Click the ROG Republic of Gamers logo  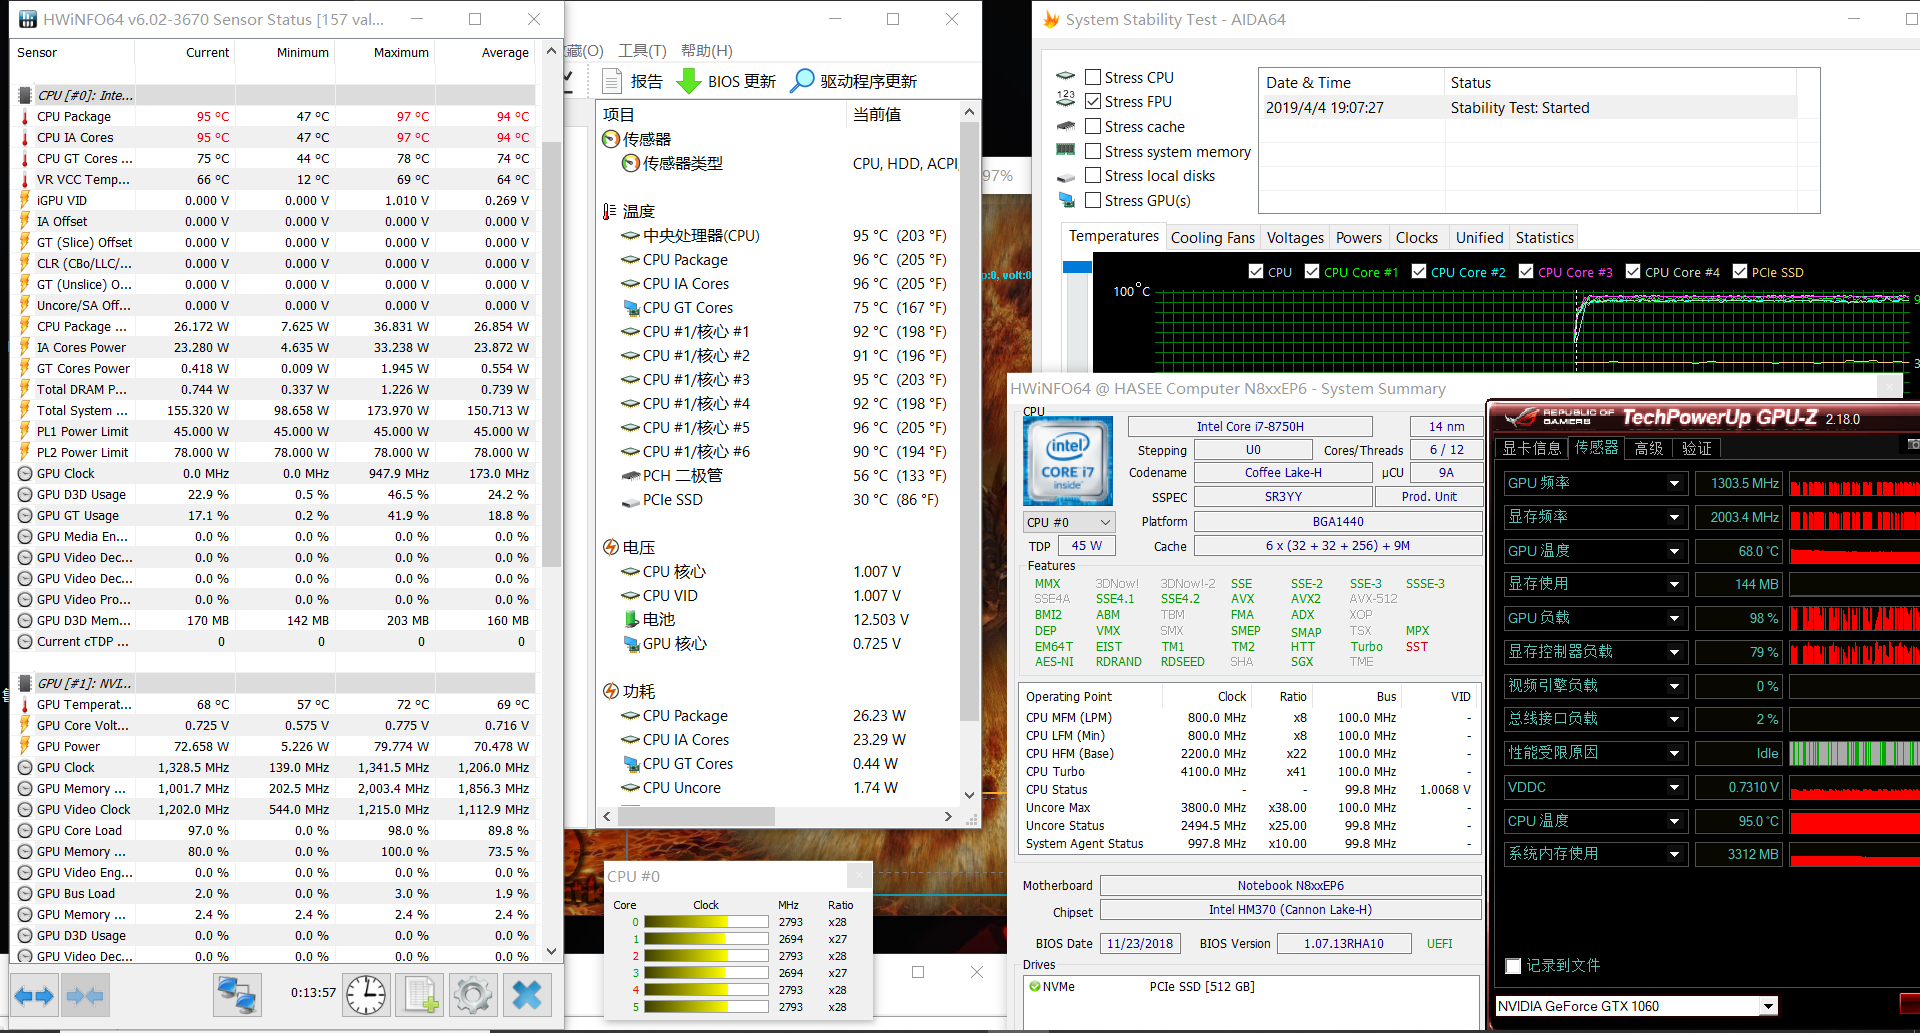[x=1559, y=417]
